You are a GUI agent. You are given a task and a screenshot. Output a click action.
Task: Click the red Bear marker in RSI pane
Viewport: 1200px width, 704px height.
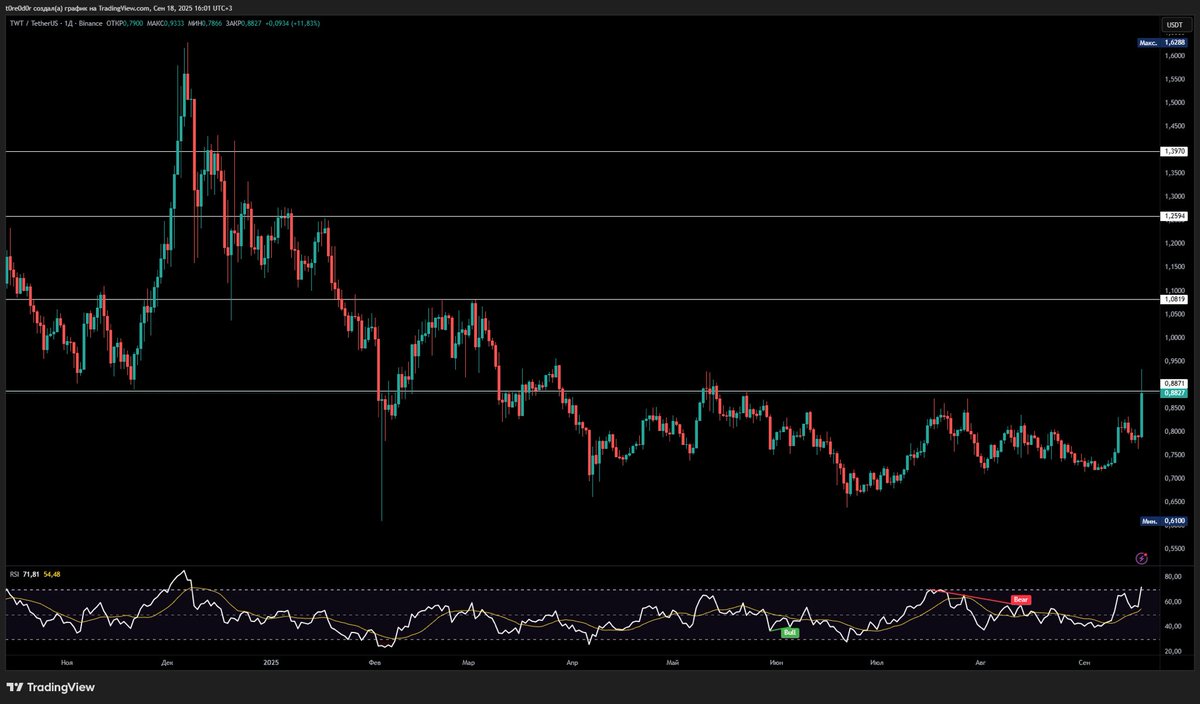tap(1019, 599)
